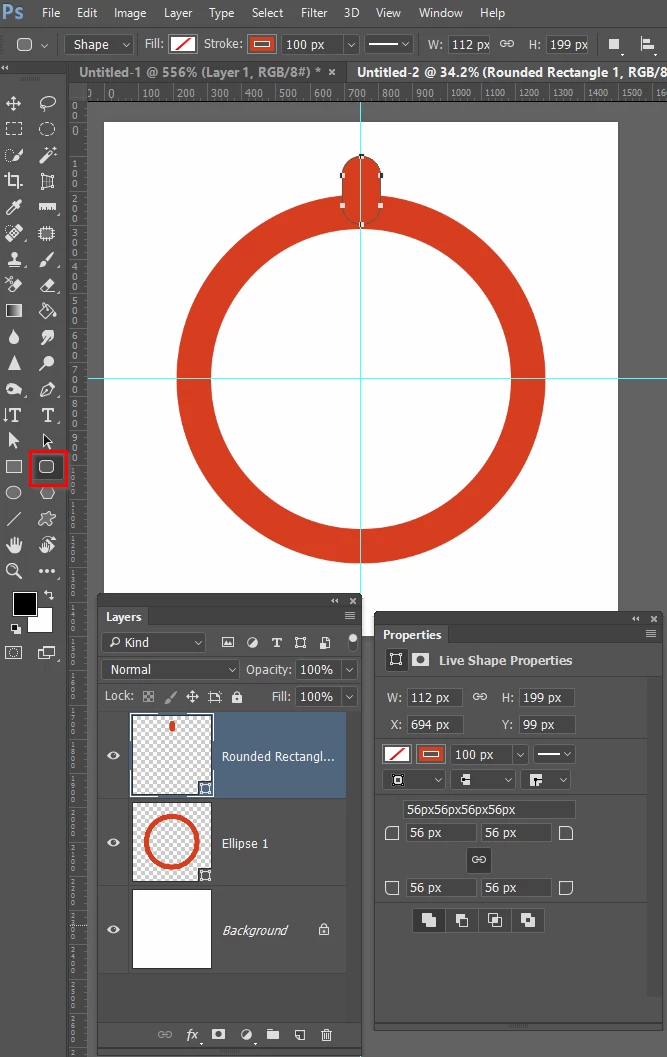Open the Stroke color swatch in options bar
The height and width of the screenshot is (1057, 667).
[262, 44]
